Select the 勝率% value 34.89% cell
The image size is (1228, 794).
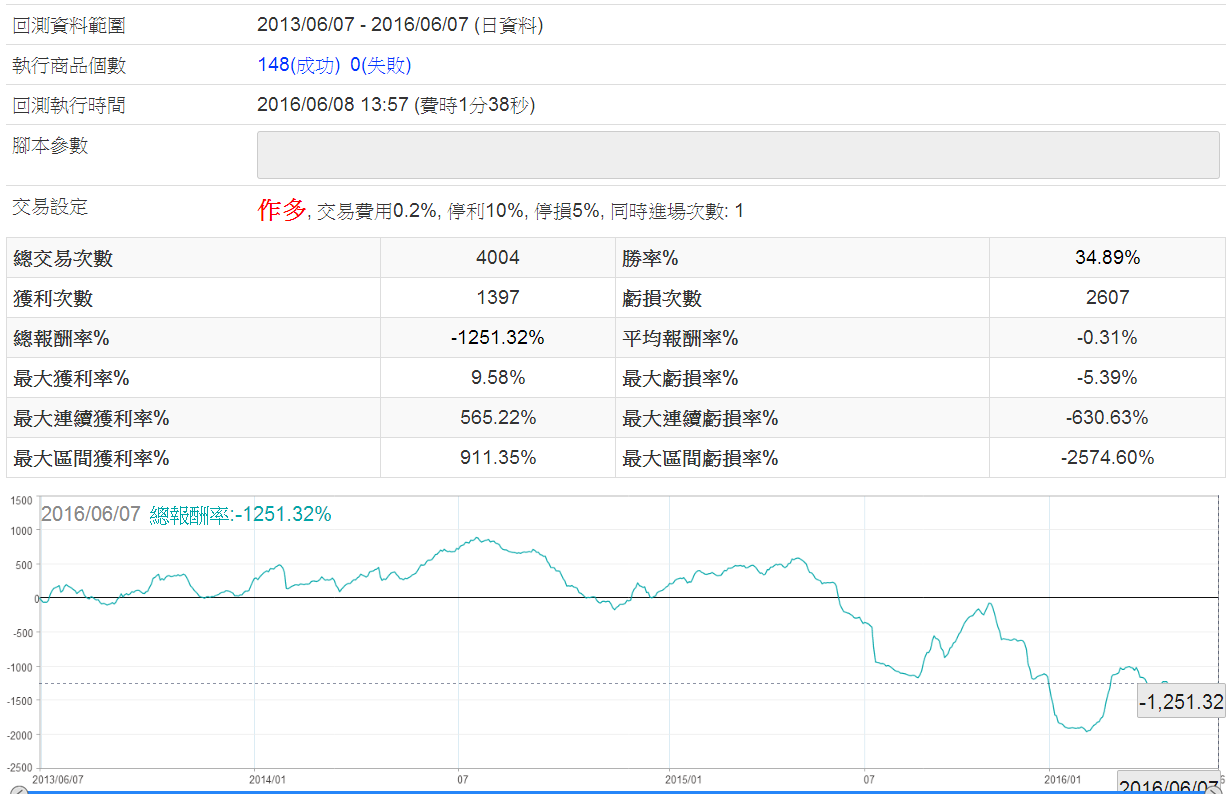click(1106, 258)
